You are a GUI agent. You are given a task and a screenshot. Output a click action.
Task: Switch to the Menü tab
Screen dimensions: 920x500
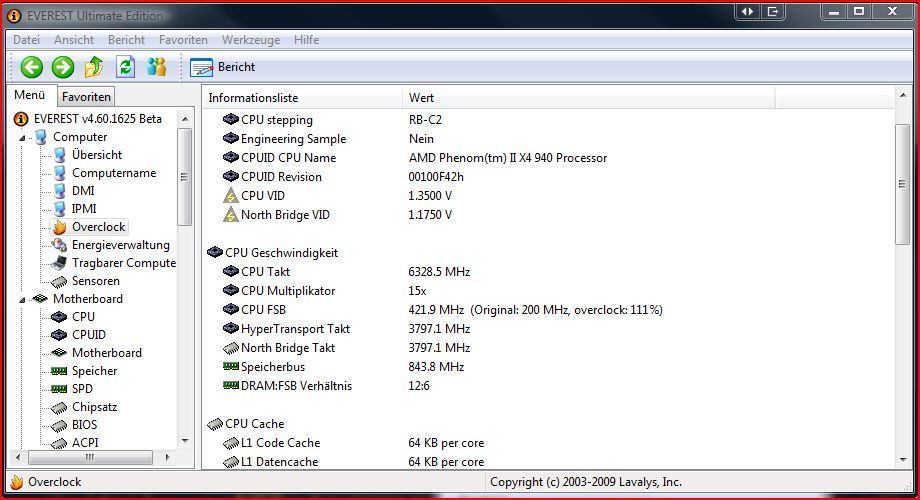(x=30, y=95)
